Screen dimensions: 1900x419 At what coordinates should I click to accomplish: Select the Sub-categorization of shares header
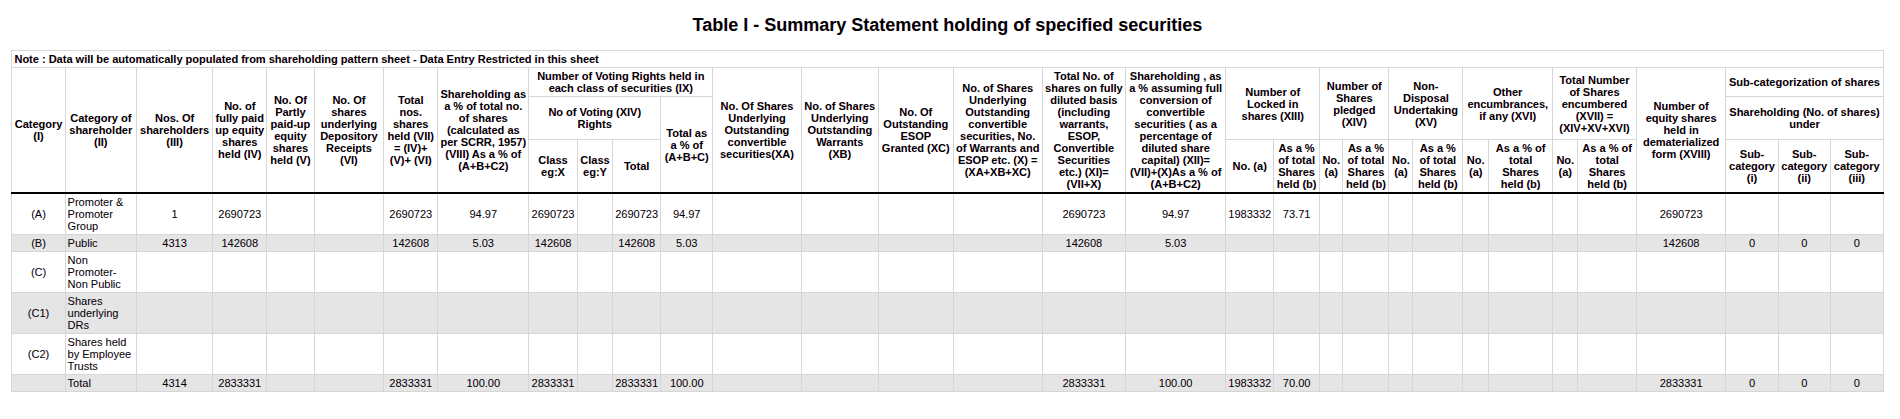click(1804, 82)
